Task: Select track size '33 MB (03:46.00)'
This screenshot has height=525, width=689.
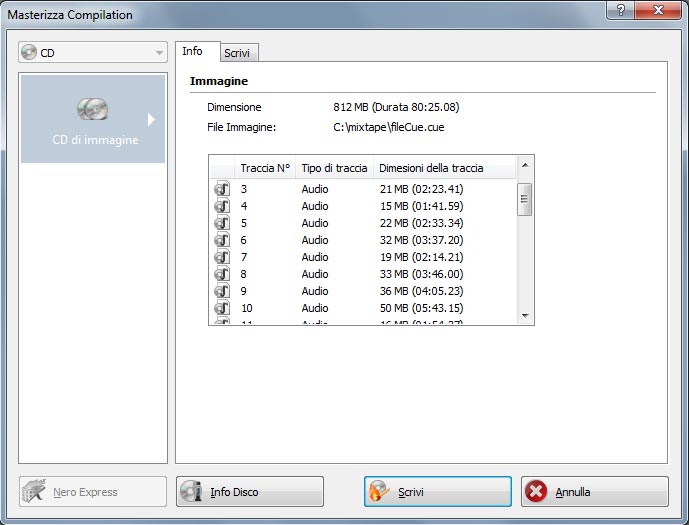Action: [x=421, y=274]
